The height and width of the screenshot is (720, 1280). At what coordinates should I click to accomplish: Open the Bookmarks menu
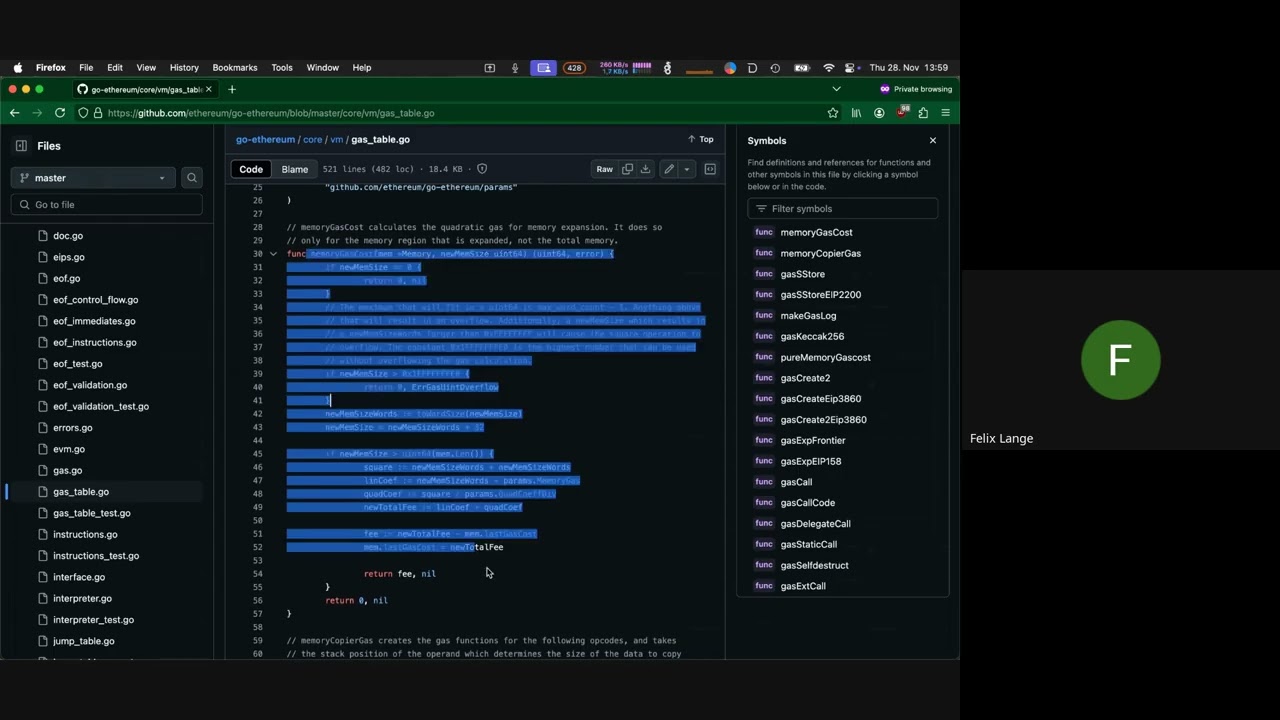pyautogui.click(x=235, y=68)
